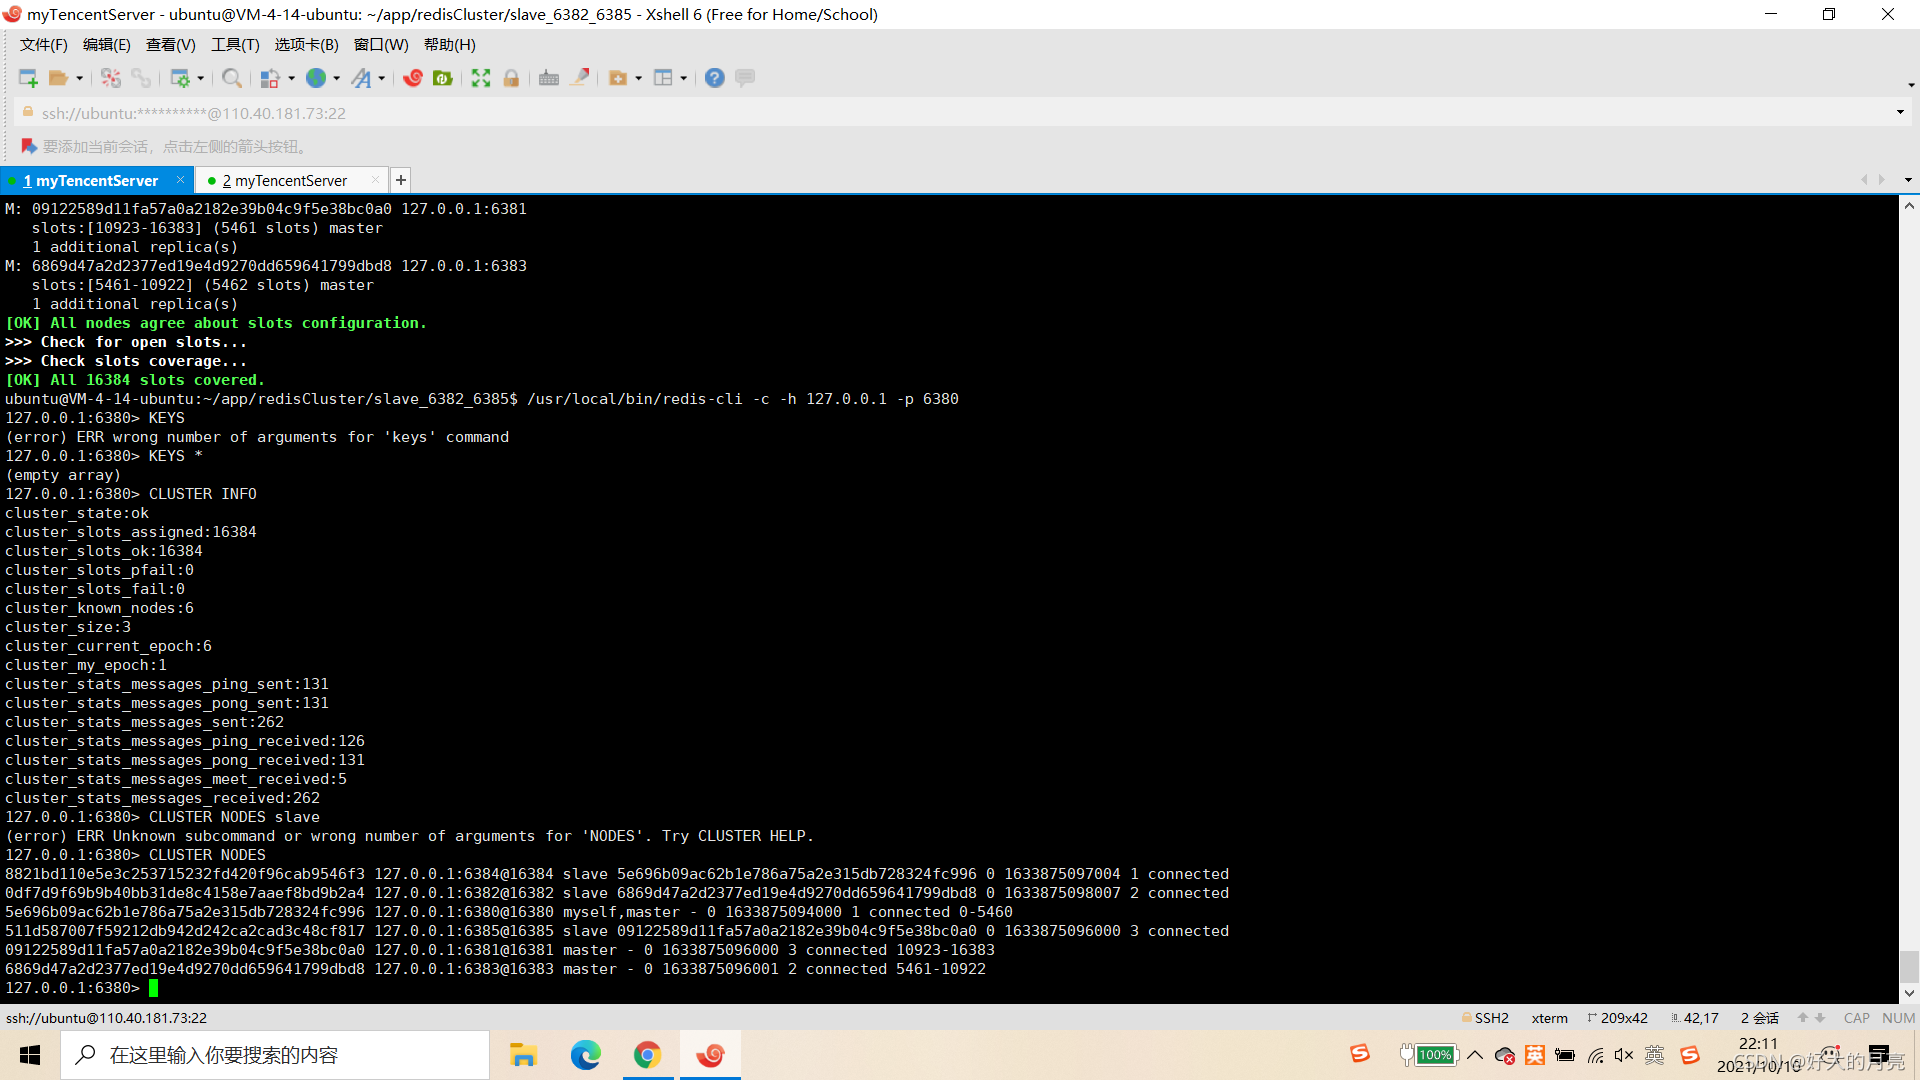Launch Xmanager from the red swirl icon
The image size is (1920, 1080).
coord(413,78)
